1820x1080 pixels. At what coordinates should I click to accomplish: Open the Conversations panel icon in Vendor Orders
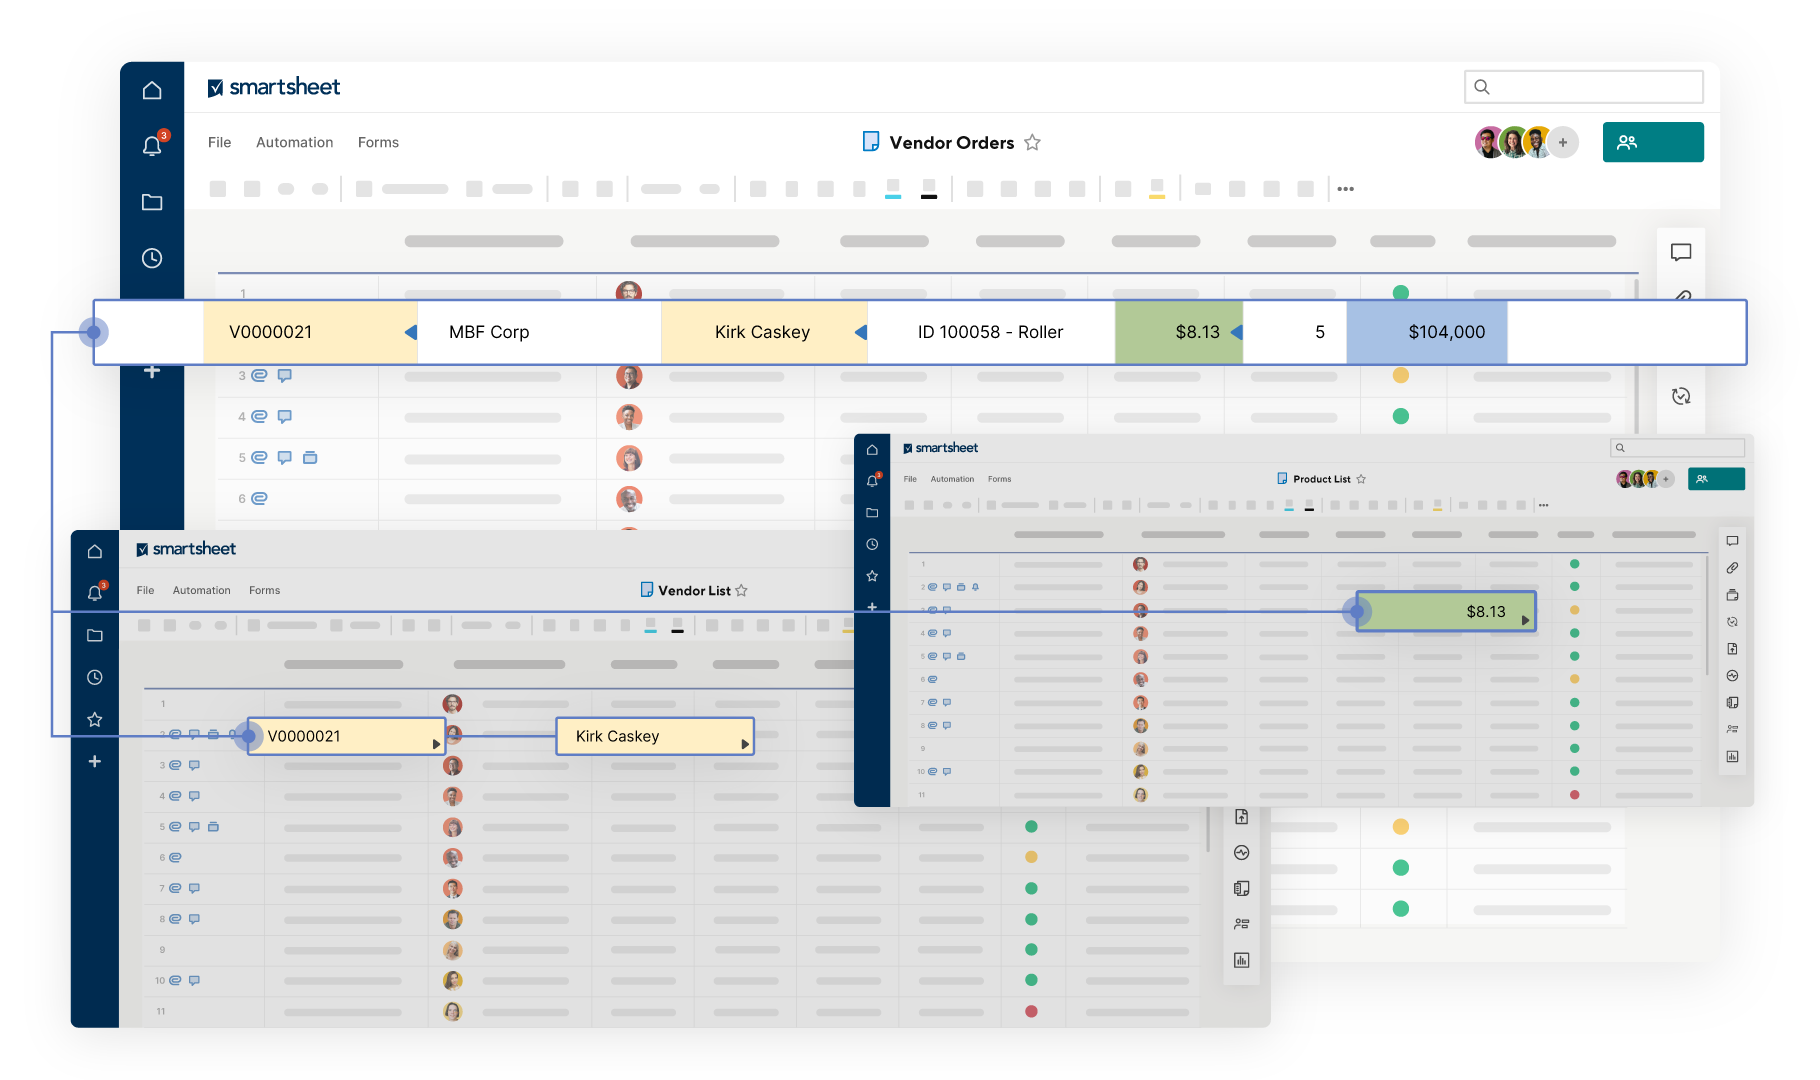(1681, 252)
